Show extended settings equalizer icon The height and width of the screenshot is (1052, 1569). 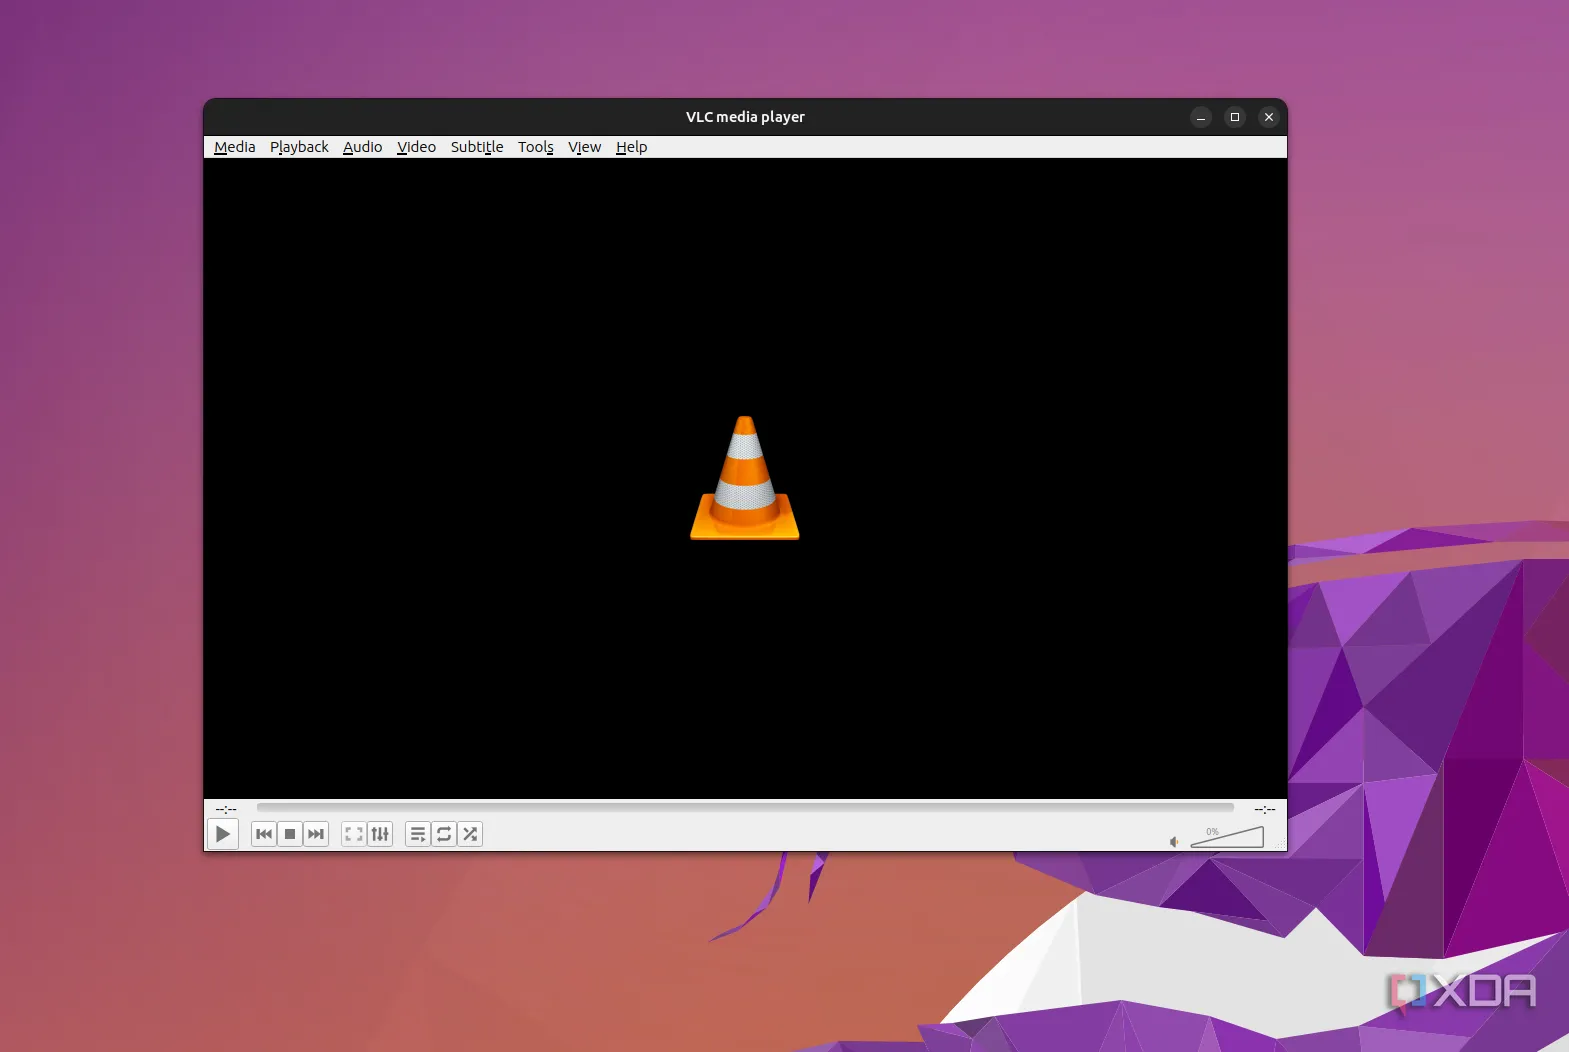pos(380,834)
